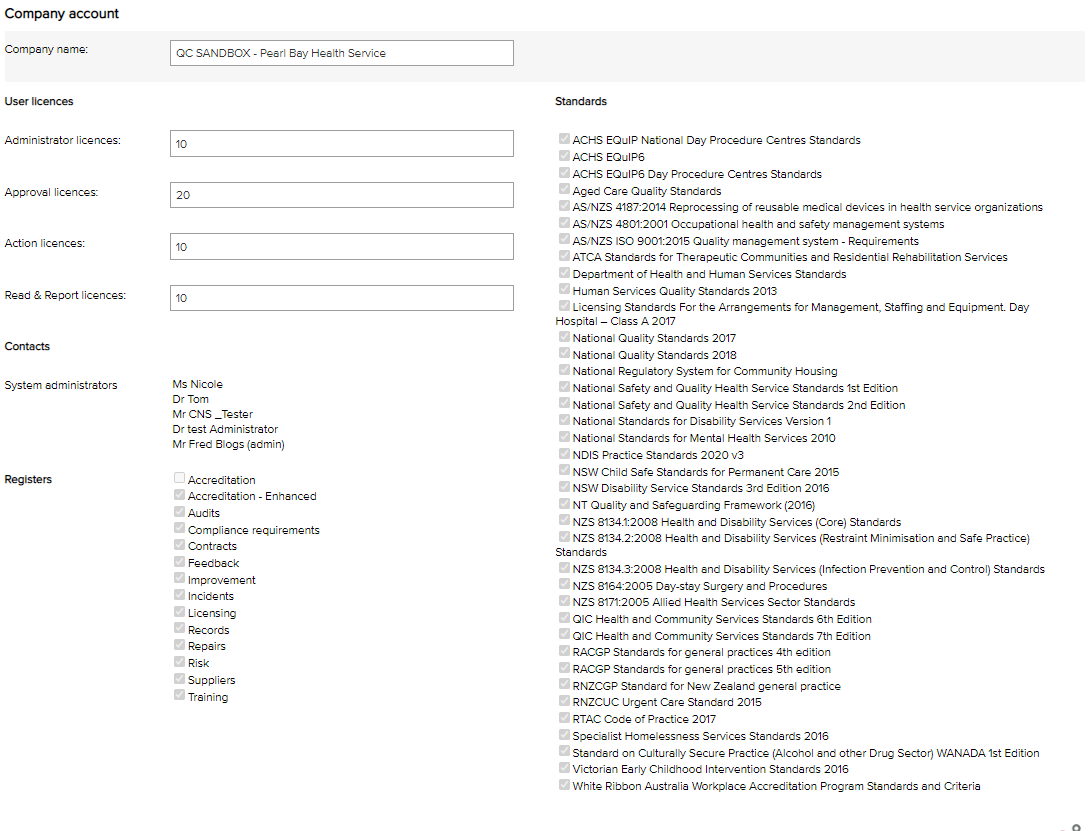Focus the Action licences field

click(x=342, y=247)
